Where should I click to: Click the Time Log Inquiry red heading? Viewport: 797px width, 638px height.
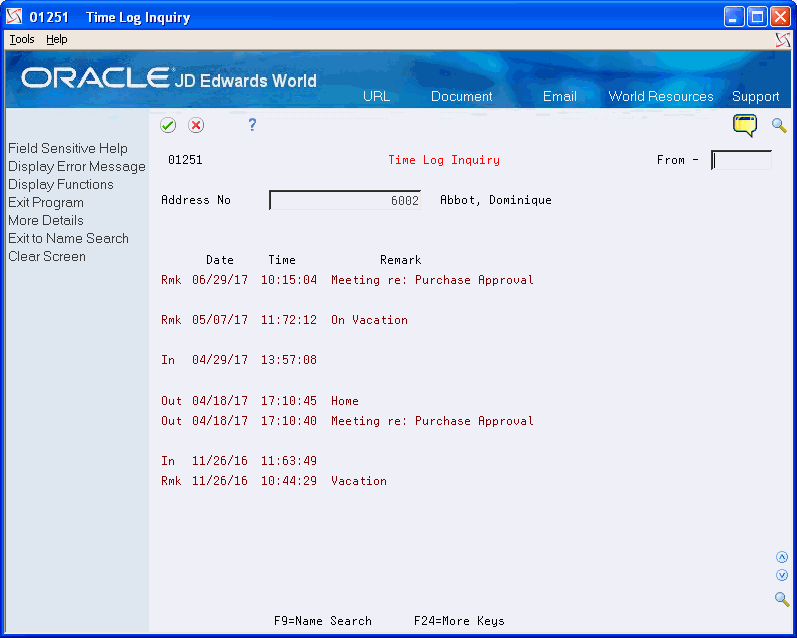444,160
